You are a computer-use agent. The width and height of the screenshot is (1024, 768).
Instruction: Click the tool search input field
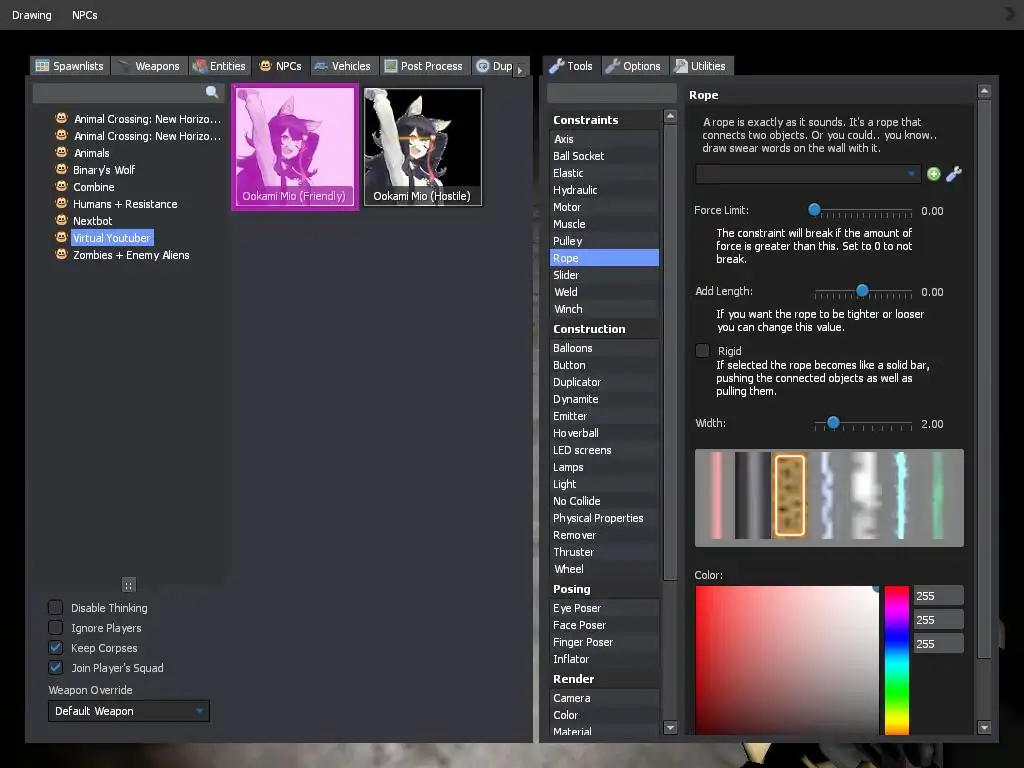click(611, 93)
